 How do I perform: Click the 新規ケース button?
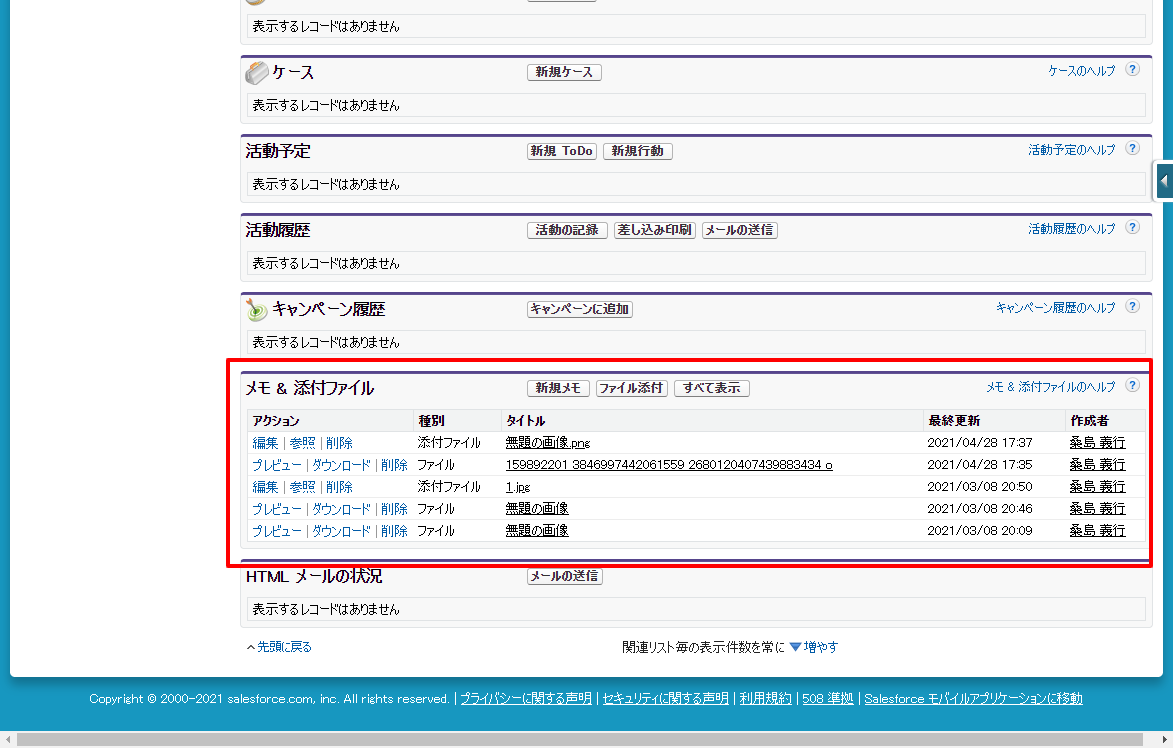pos(564,72)
